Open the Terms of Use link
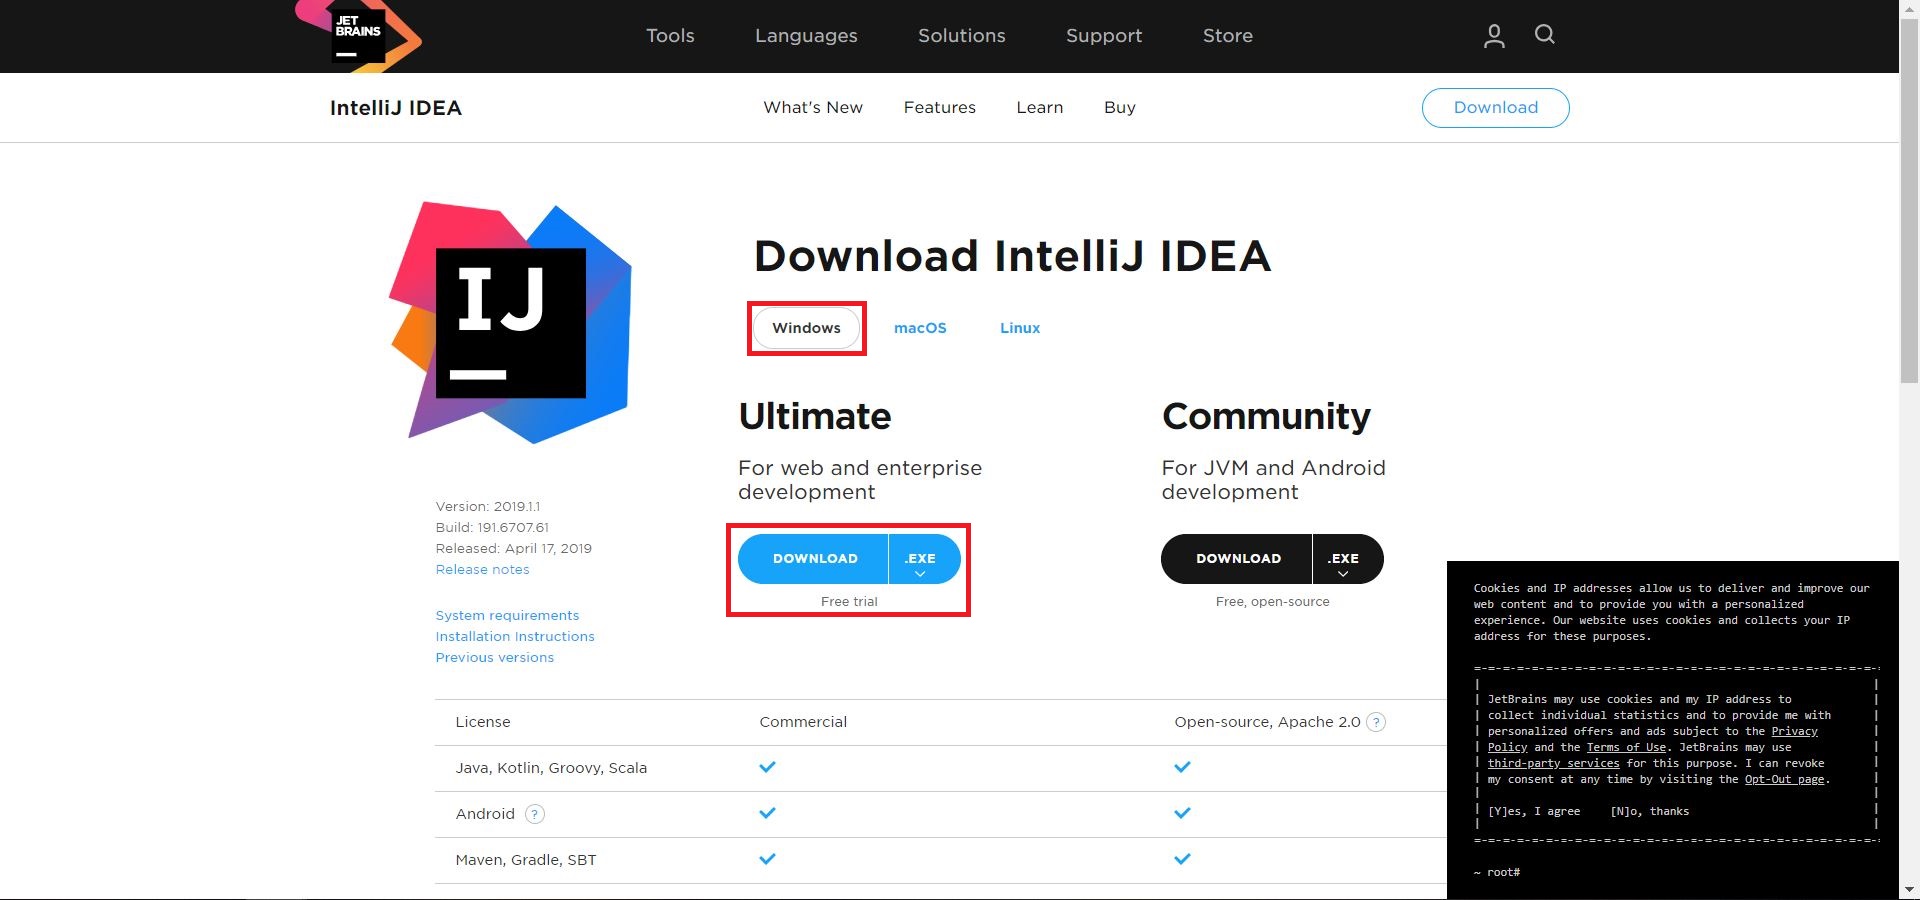 1626,748
